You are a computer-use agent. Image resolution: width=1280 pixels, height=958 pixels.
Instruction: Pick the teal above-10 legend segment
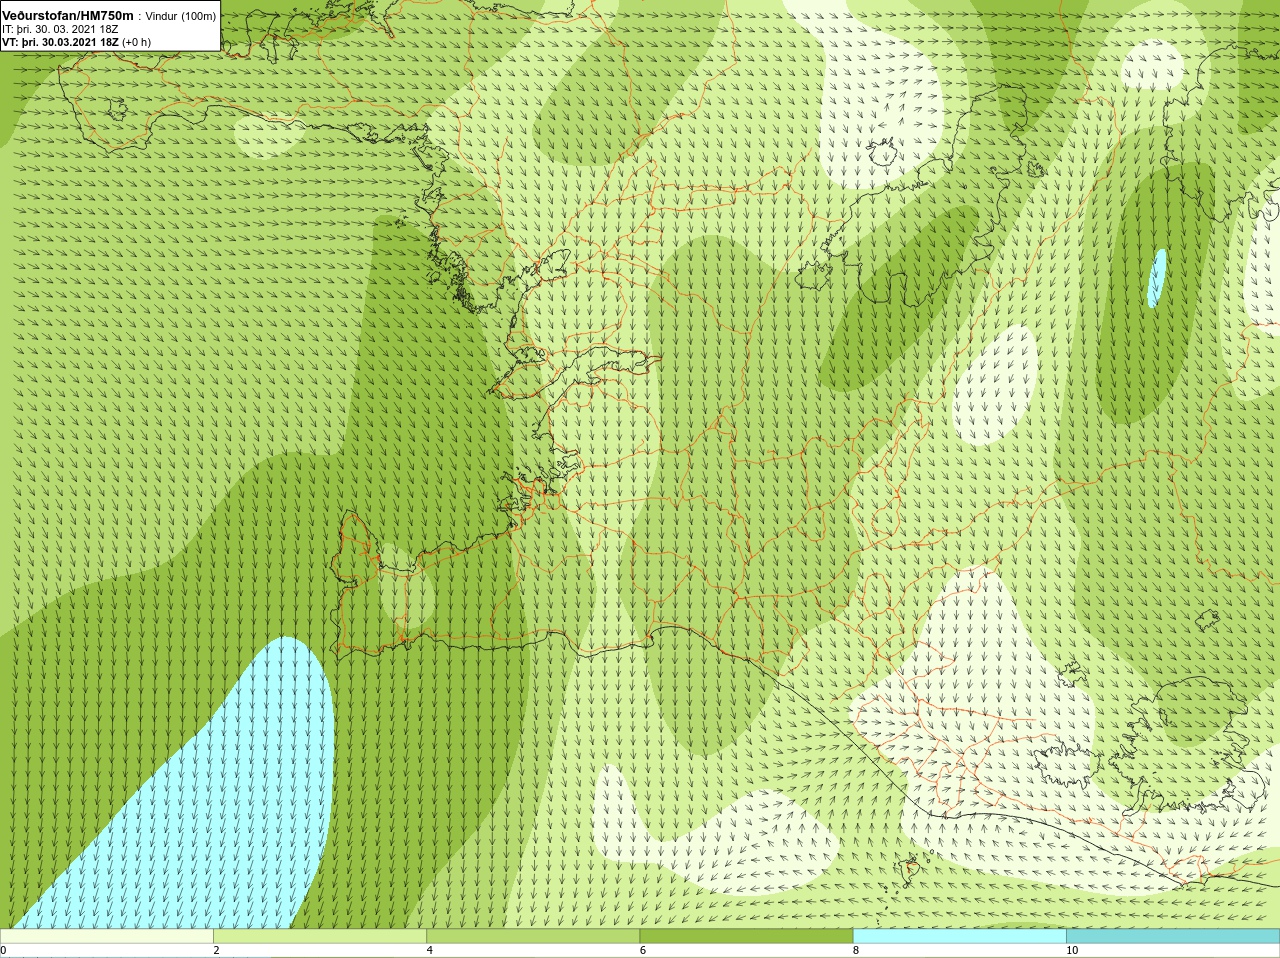coord(1173,936)
